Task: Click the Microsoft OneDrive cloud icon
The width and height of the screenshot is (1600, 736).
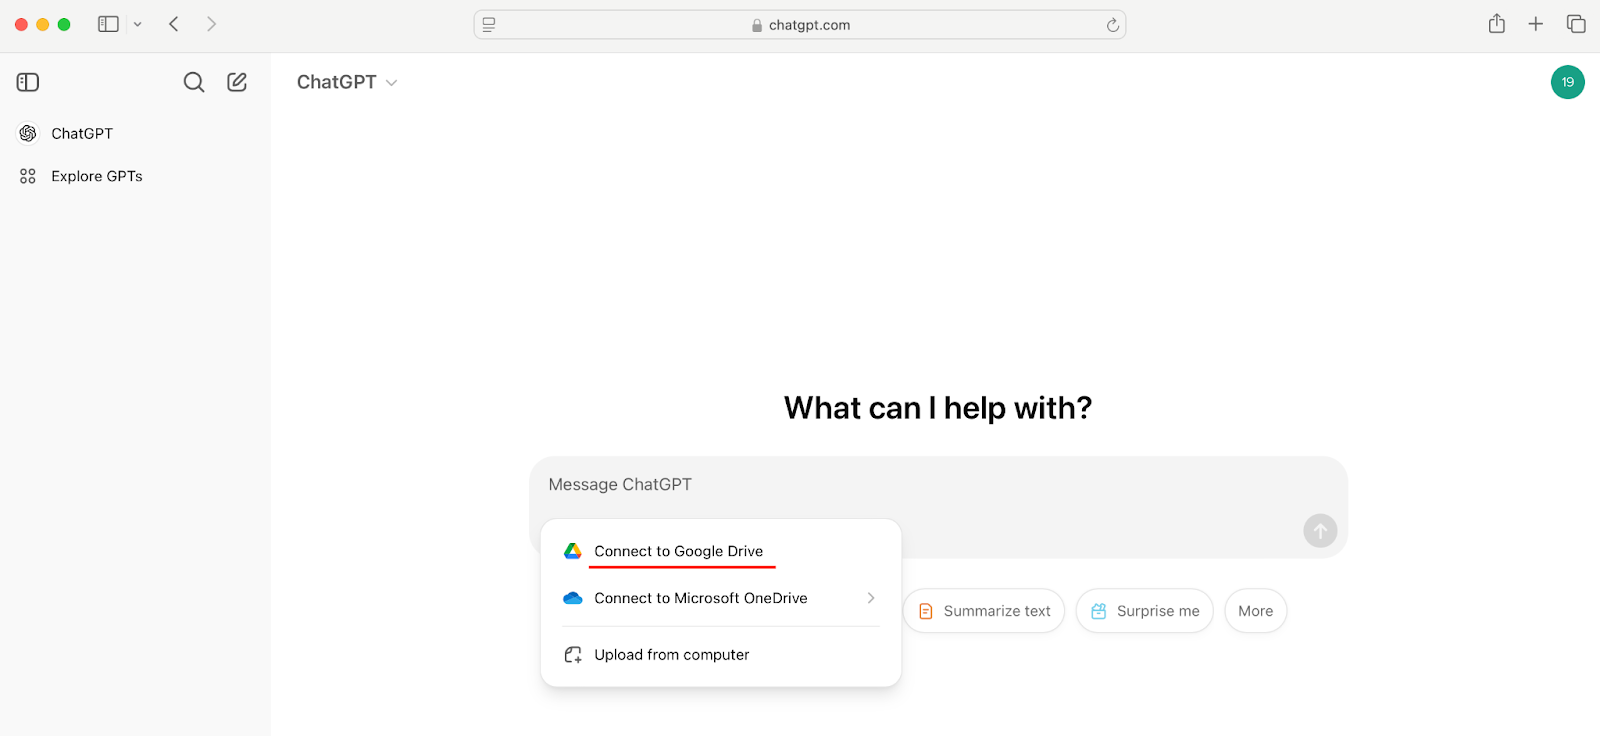Action: pos(573,598)
